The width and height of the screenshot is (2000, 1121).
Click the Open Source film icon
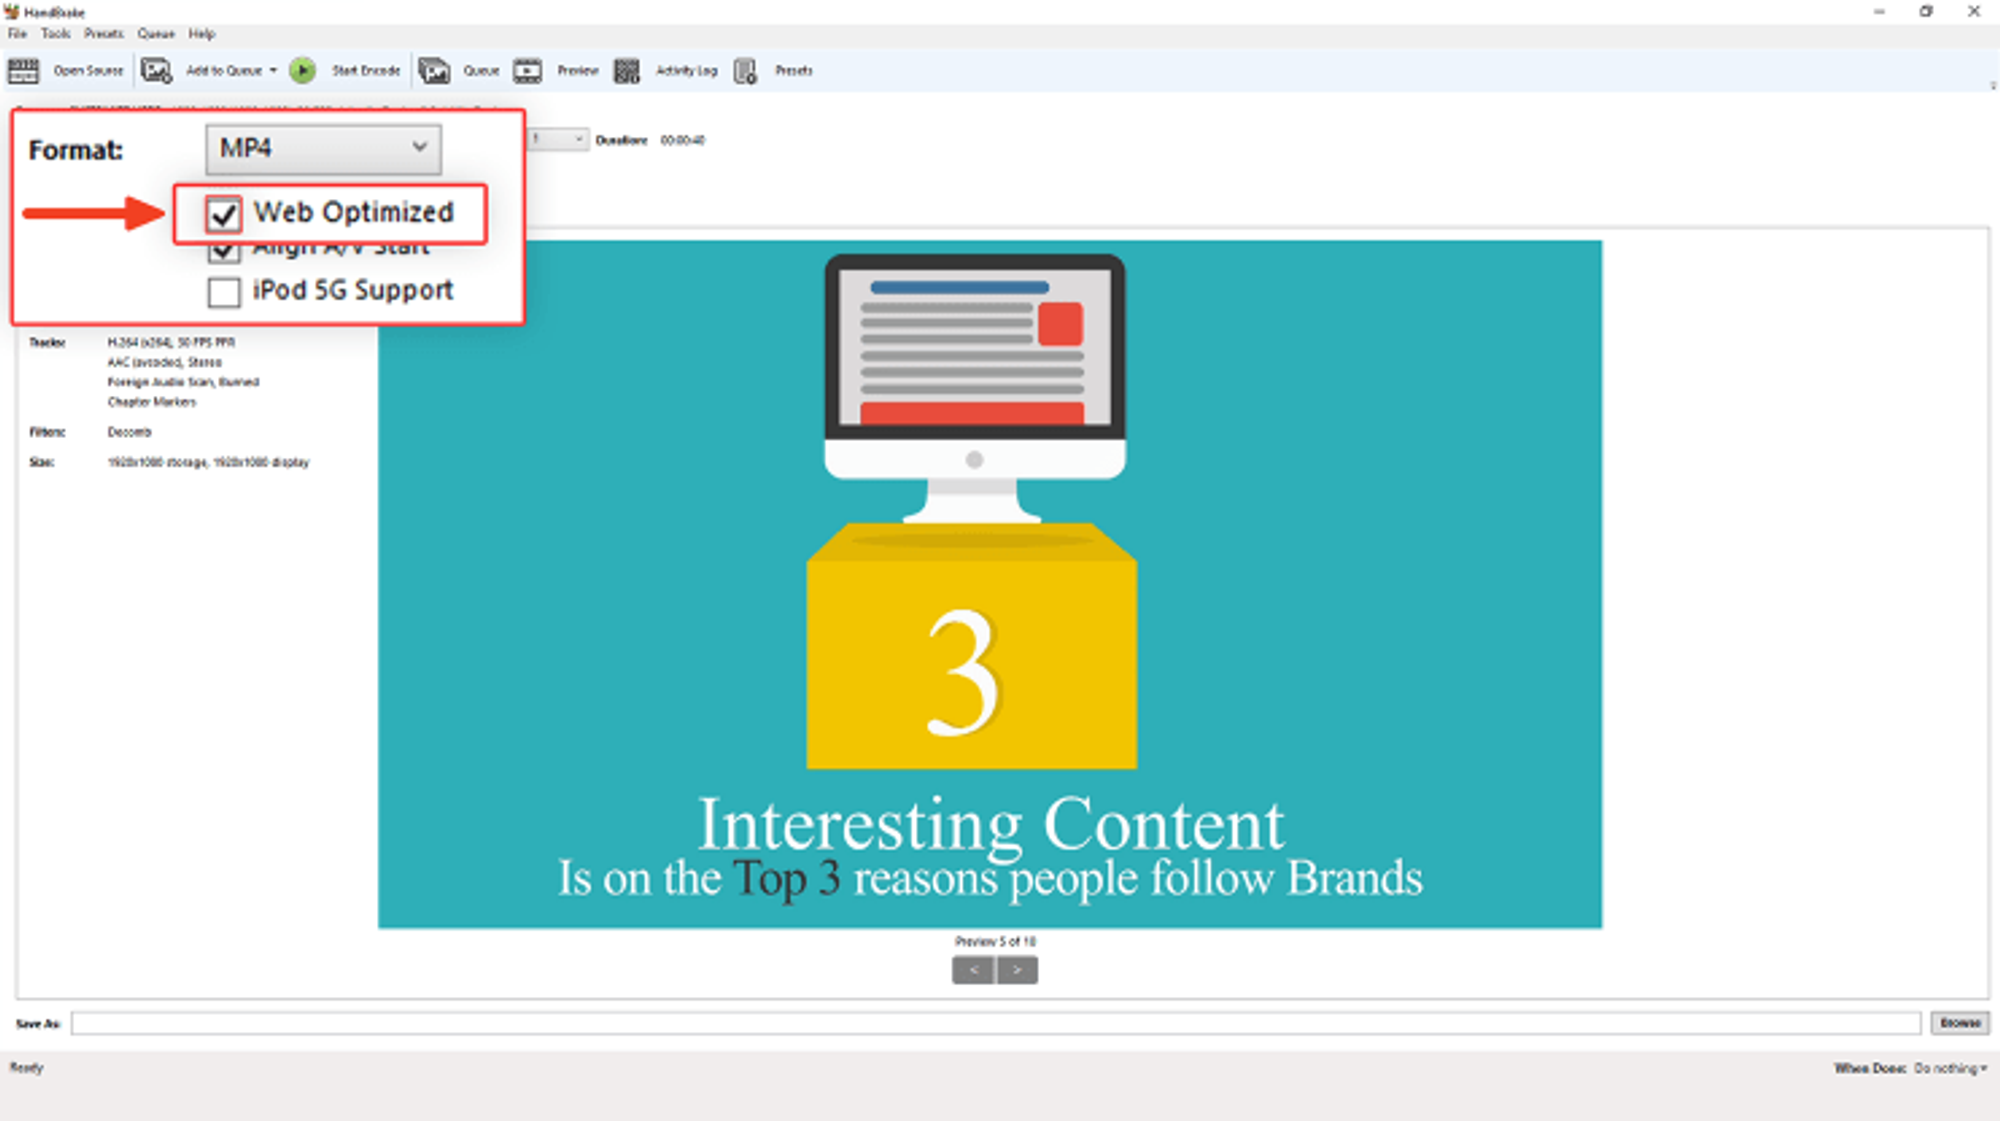23,71
